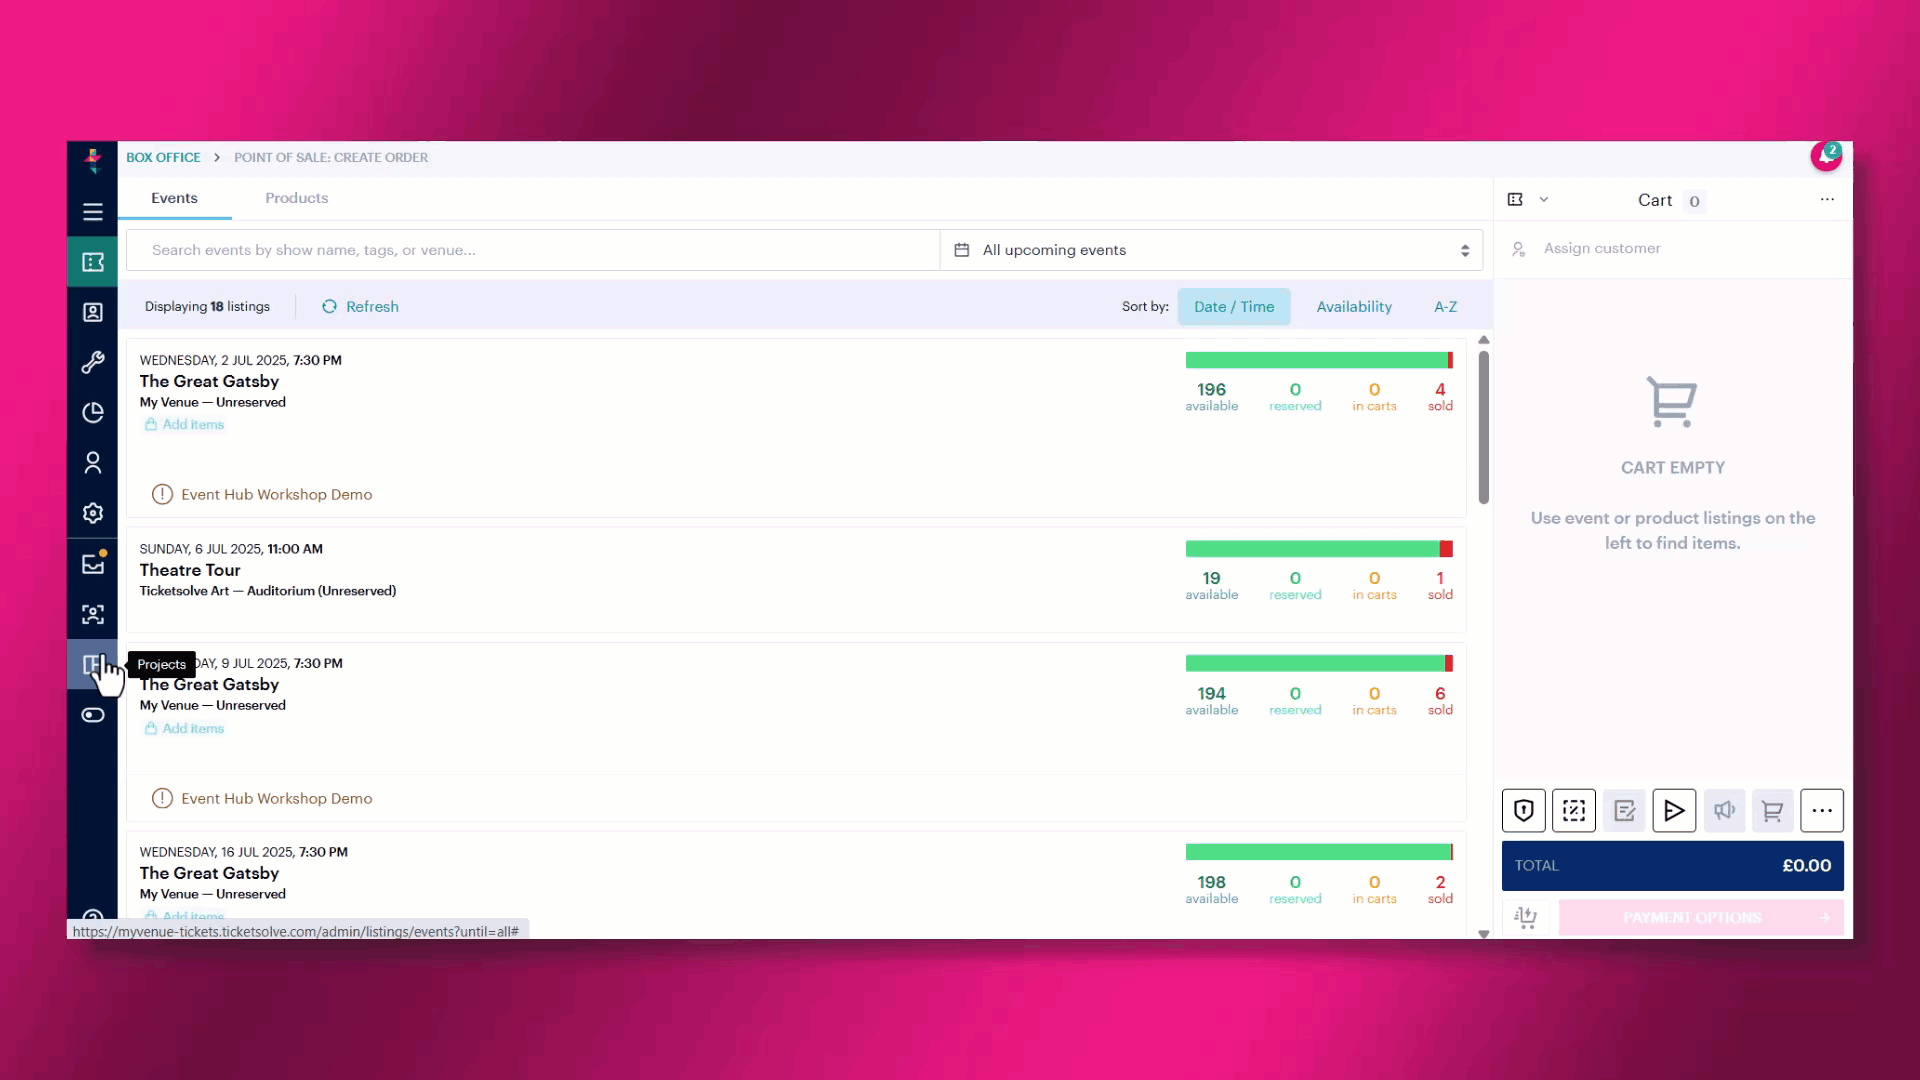Click 'Event Hub Workshop Demo' under 9 Jul event
The image size is (1920, 1080).
click(276, 799)
